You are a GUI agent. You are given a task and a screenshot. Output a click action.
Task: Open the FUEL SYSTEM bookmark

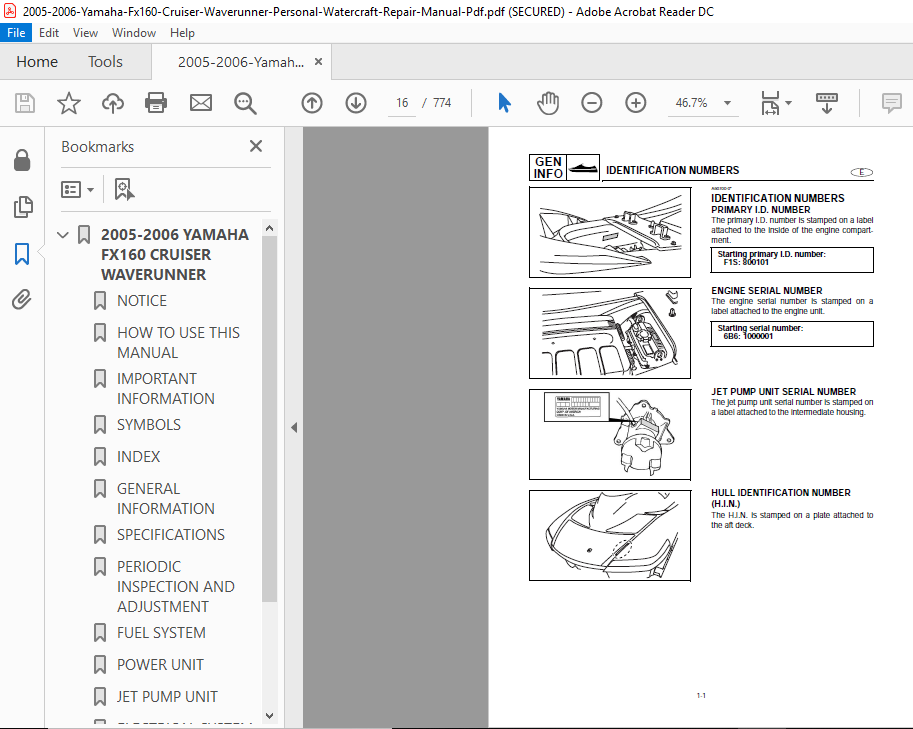pyautogui.click(x=161, y=633)
